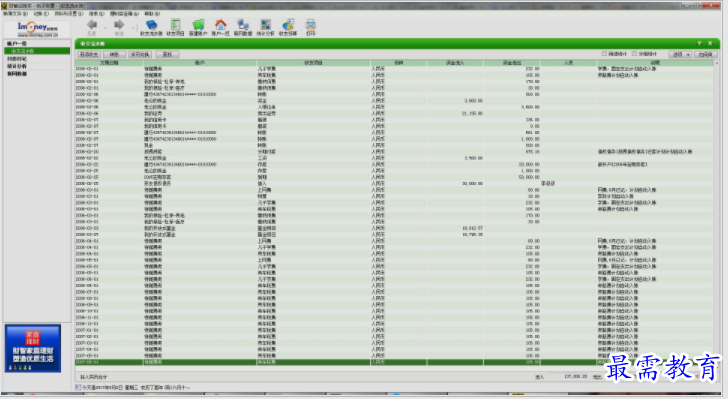Select the fifth bold item in left sidebar
This screenshot has width=728, height=399.
pyautogui.click(x=17, y=74)
